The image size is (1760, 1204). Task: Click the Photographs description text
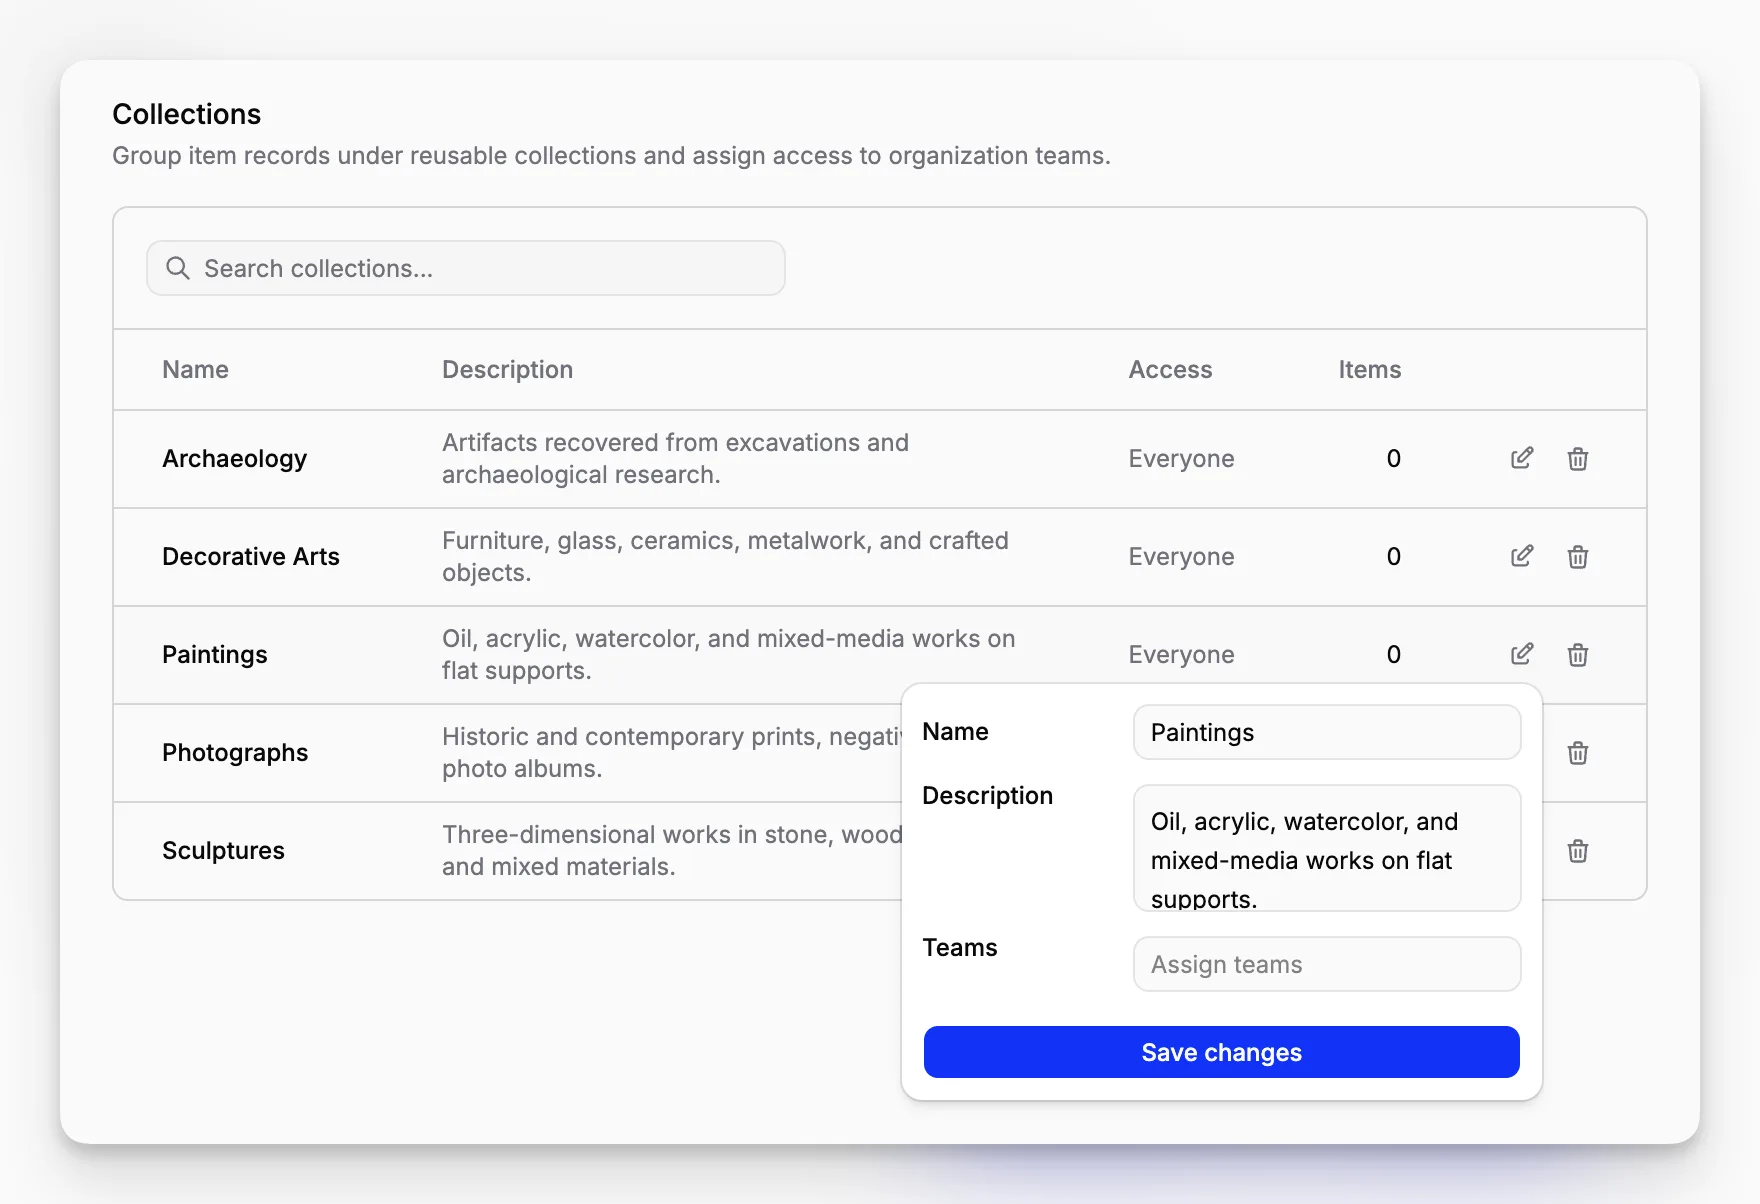point(671,752)
